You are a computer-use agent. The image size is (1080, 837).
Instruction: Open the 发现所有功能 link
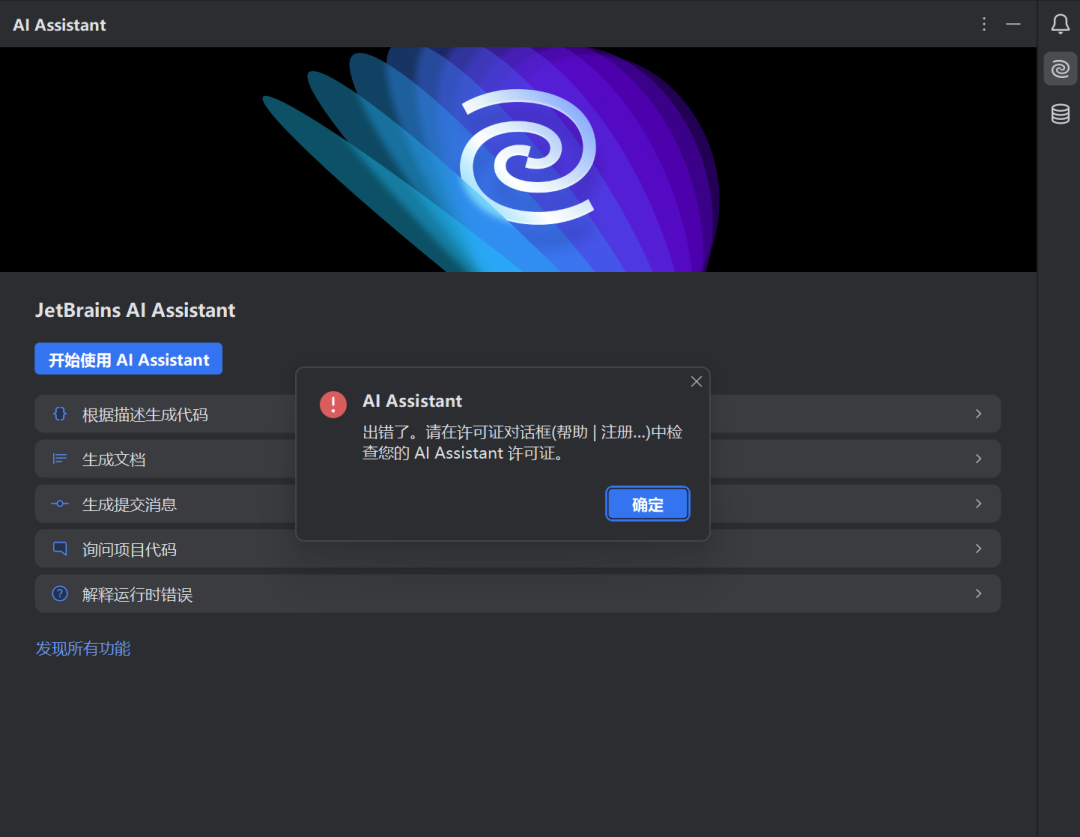coord(83,649)
